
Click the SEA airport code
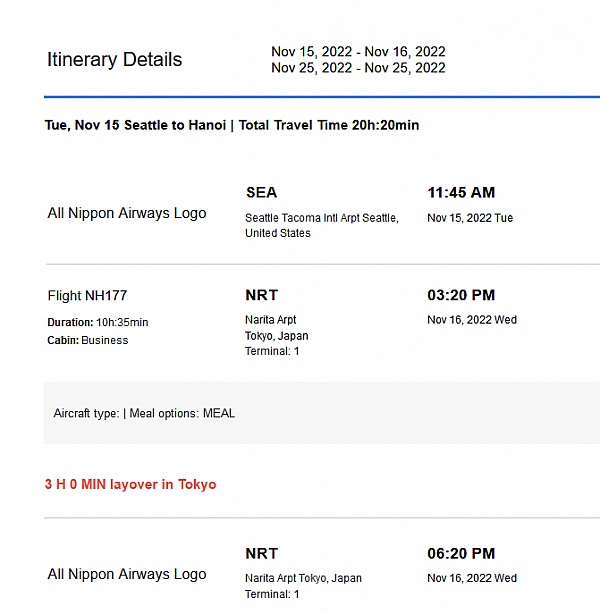pos(261,192)
